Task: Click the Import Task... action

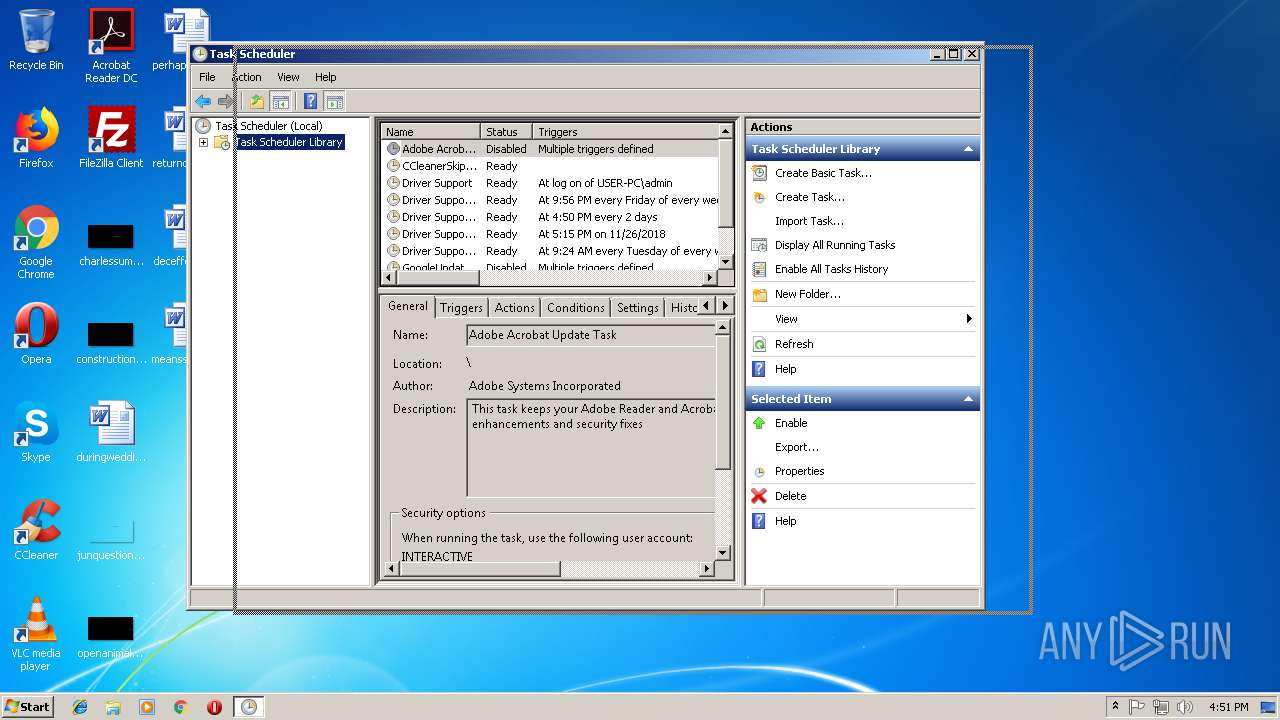Action: tap(809, 221)
